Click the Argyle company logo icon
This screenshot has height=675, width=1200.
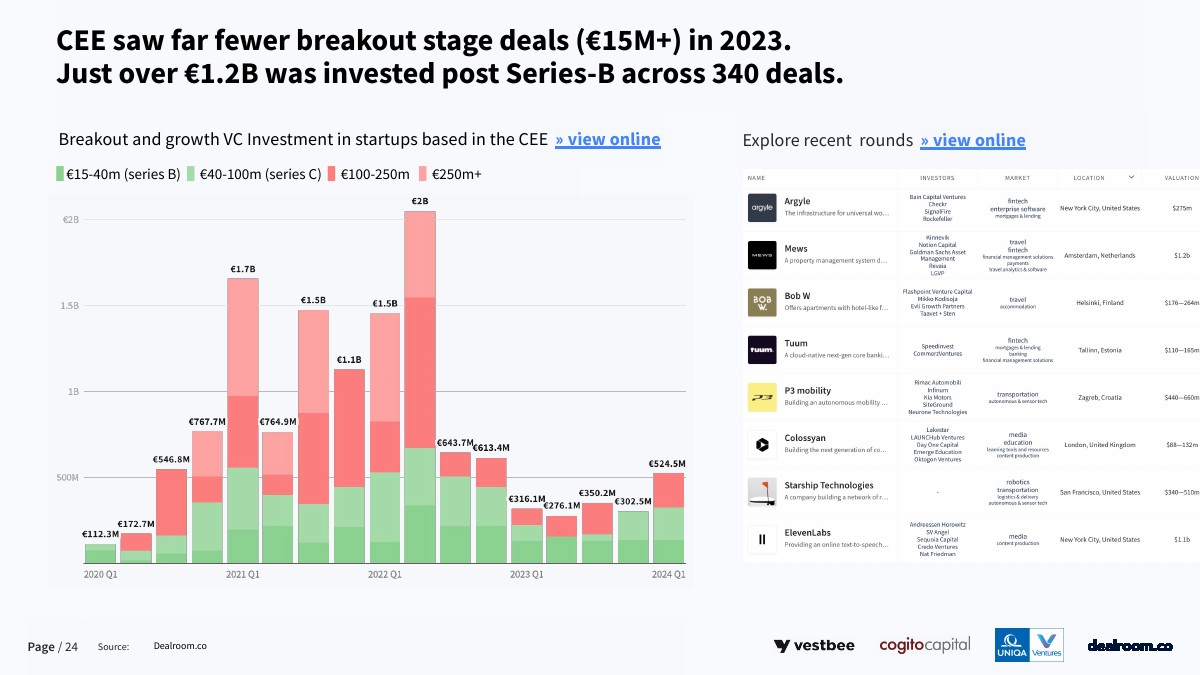pyautogui.click(x=762, y=207)
